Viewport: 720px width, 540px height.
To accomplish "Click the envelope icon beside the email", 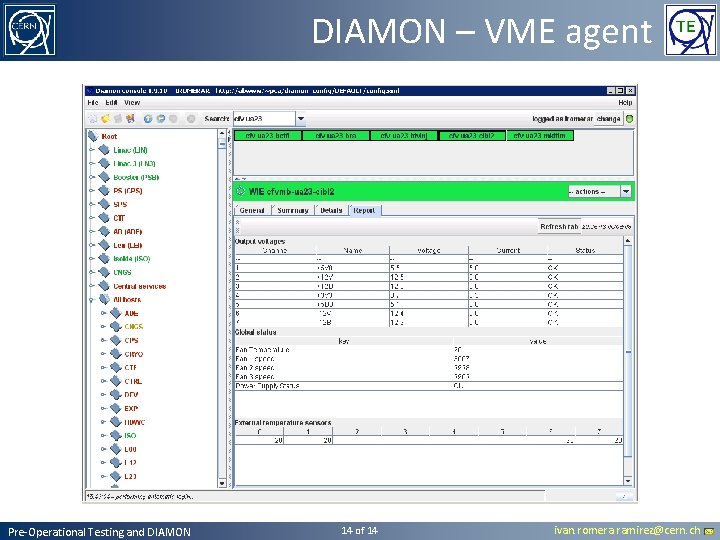I will coord(709,531).
